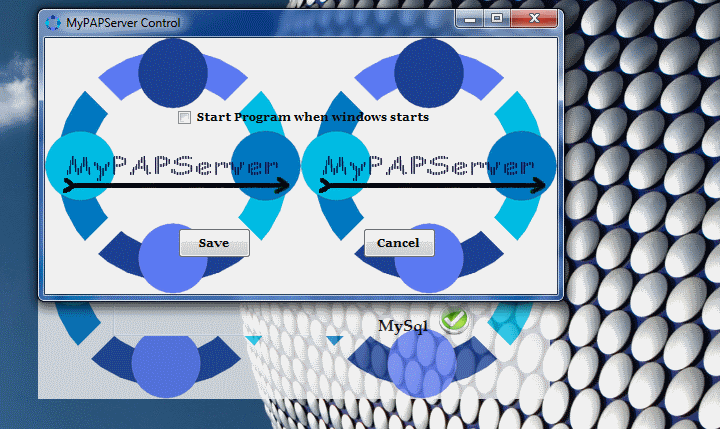Viewport: 720px width, 429px height.
Task: Close the MyPAPServer Control dialog
Action: pyautogui.click(x=535, y=19)
